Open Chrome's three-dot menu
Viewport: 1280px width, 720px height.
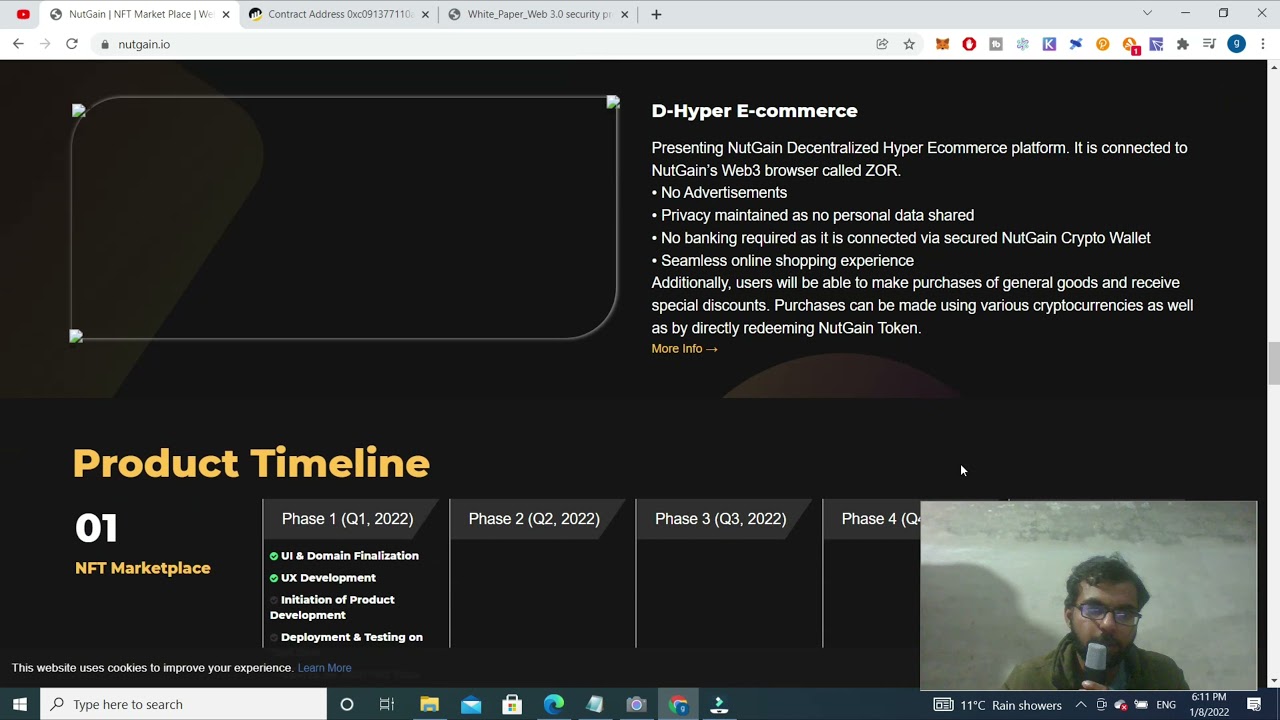click(x=1263, y=44)
